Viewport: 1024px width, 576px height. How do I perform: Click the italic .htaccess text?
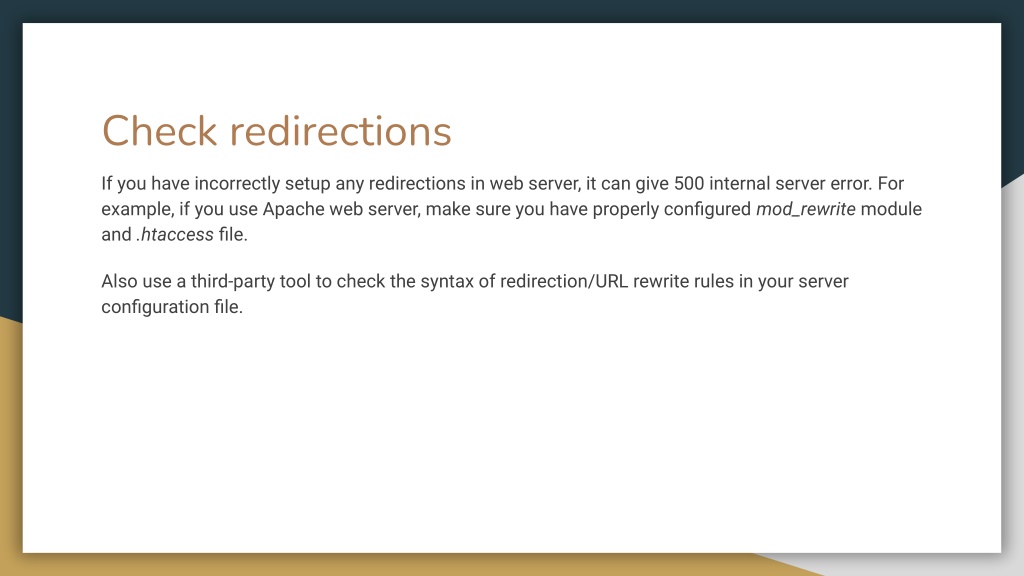point(174,234)
